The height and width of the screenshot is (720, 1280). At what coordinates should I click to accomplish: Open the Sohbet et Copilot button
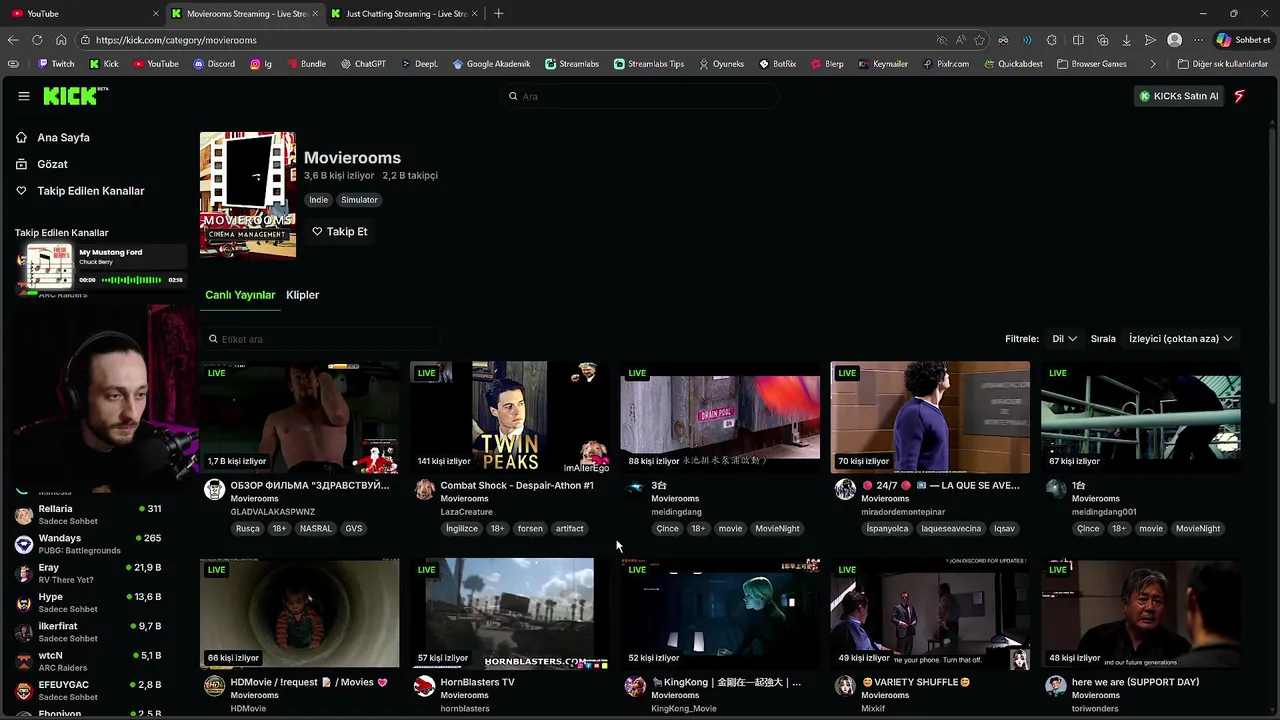coord(1243,40)
